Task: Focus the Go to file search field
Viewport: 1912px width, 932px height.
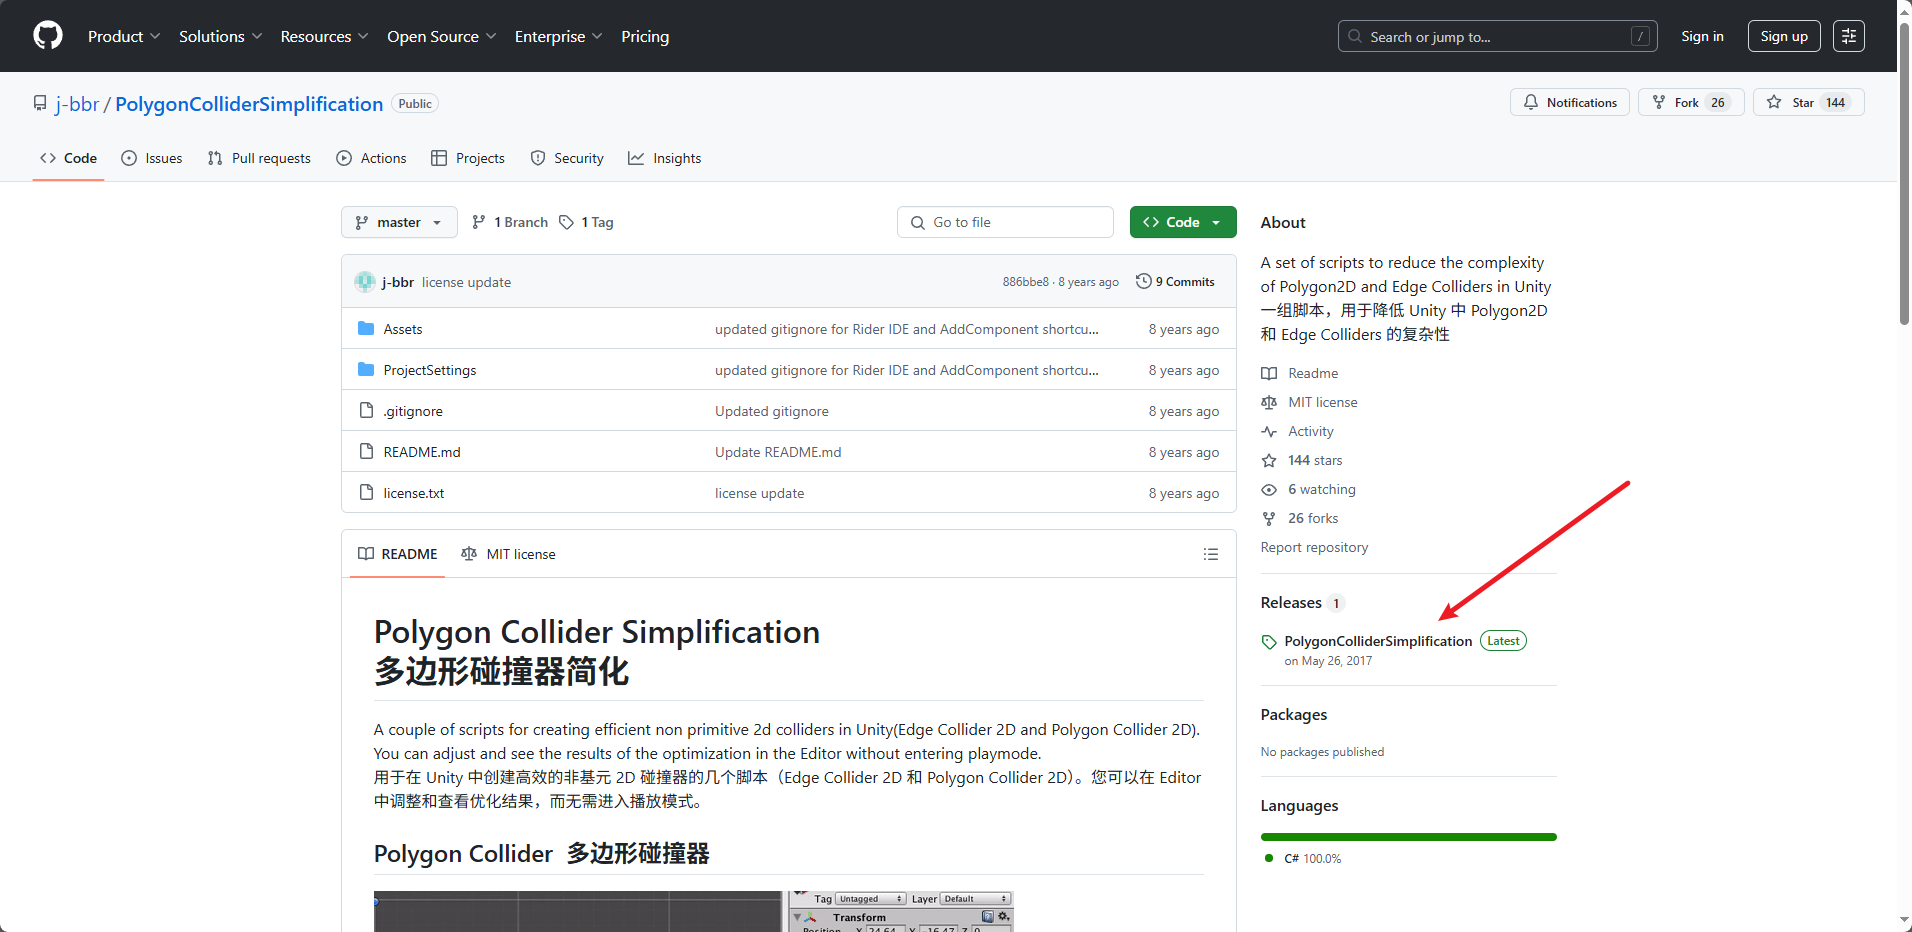Action: point(1005,222)
